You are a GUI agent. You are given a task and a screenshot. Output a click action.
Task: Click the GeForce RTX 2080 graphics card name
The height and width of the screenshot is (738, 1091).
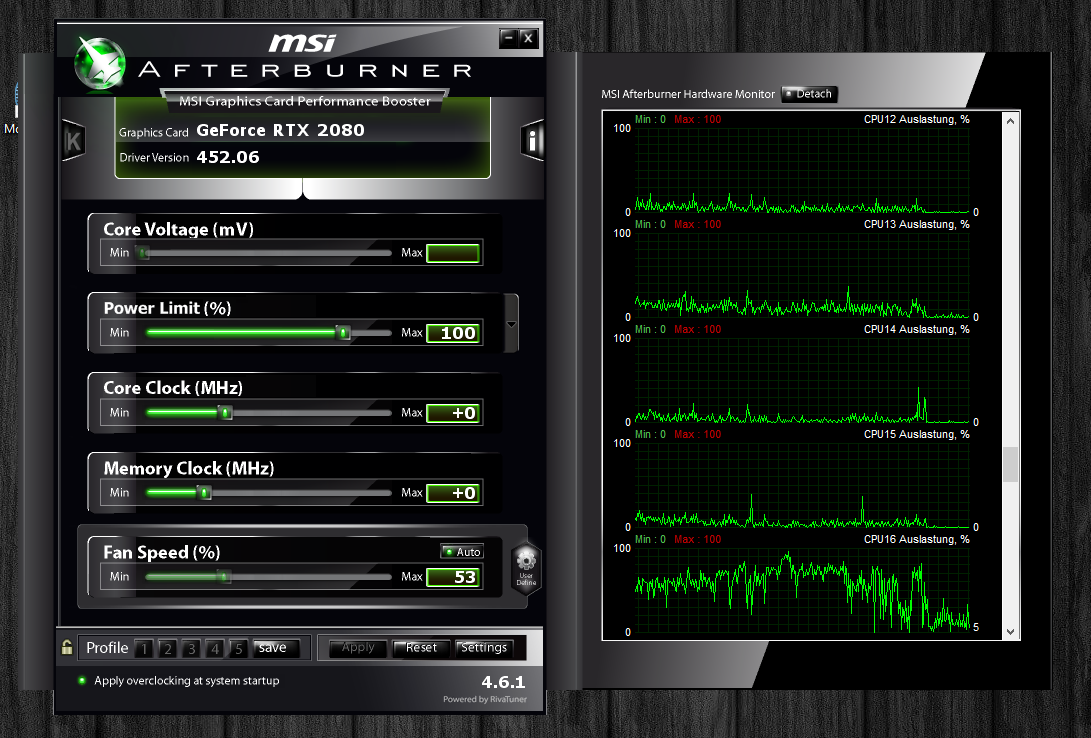click(280, 130)
